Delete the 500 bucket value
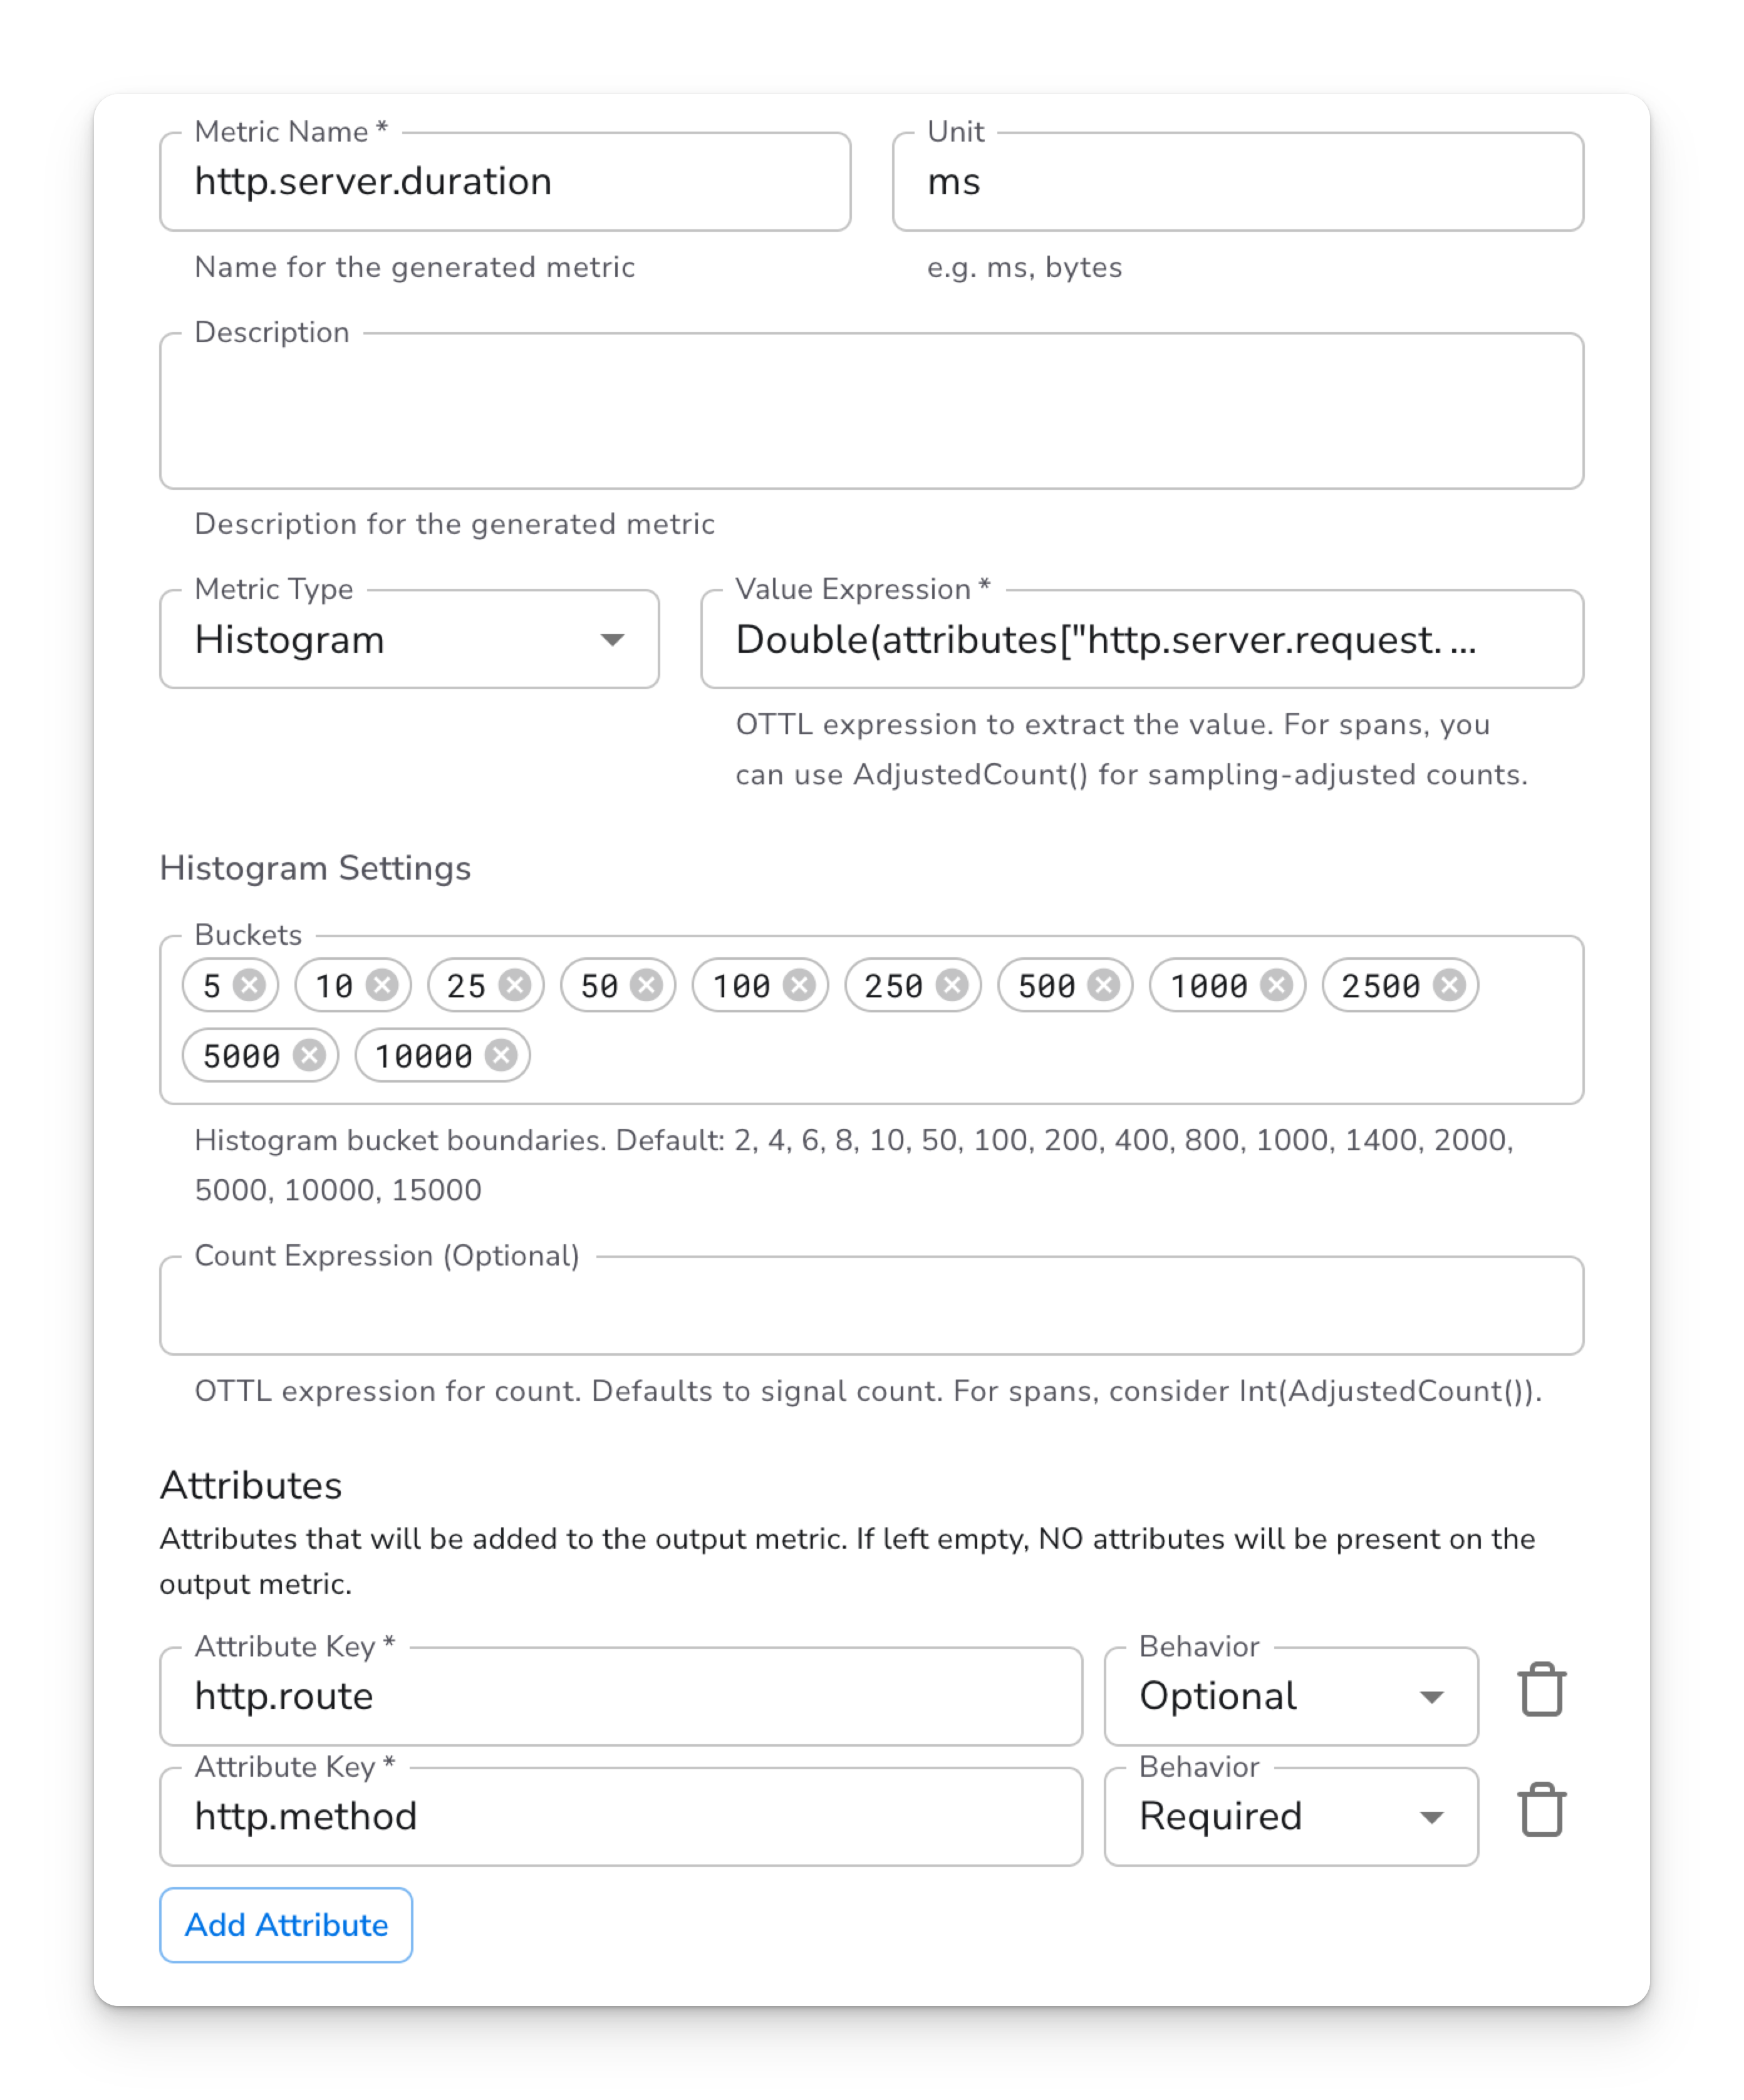The width and height of the screenshot is (1744, 2100). click(1103, 985)
